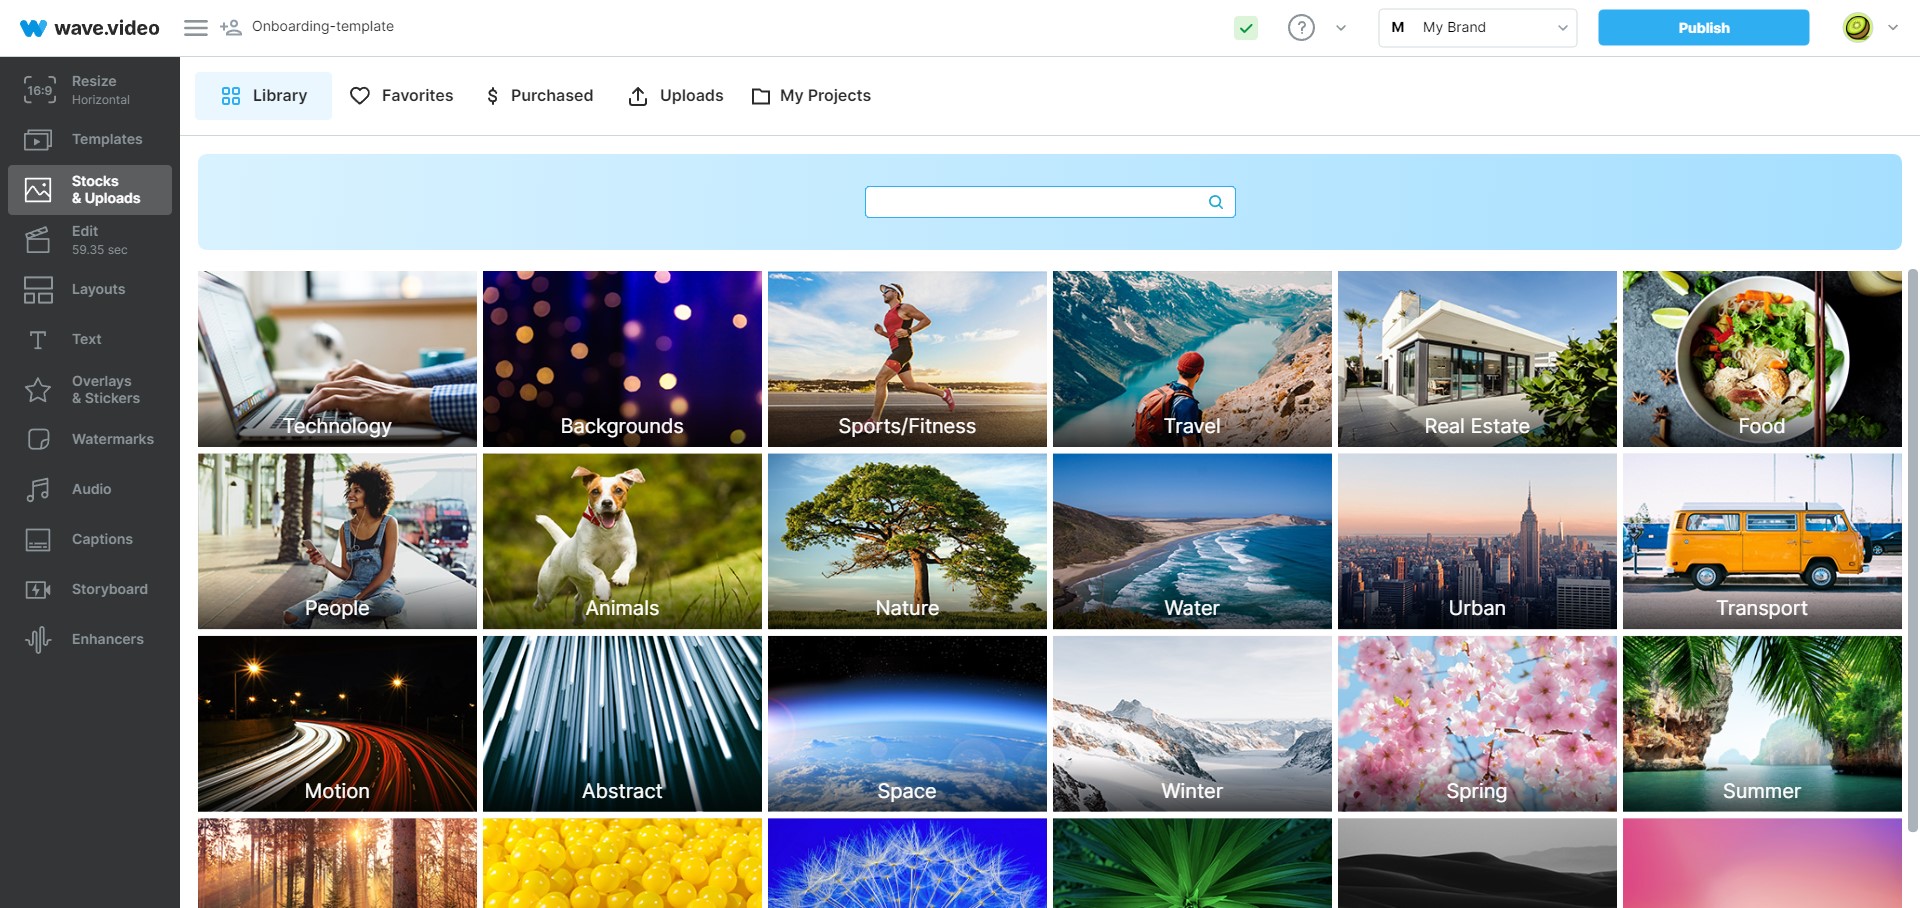The height and width of the screenshot is (908, 1920).
Task: Open the Travel category thumbnail
Action: point(1192,359)
